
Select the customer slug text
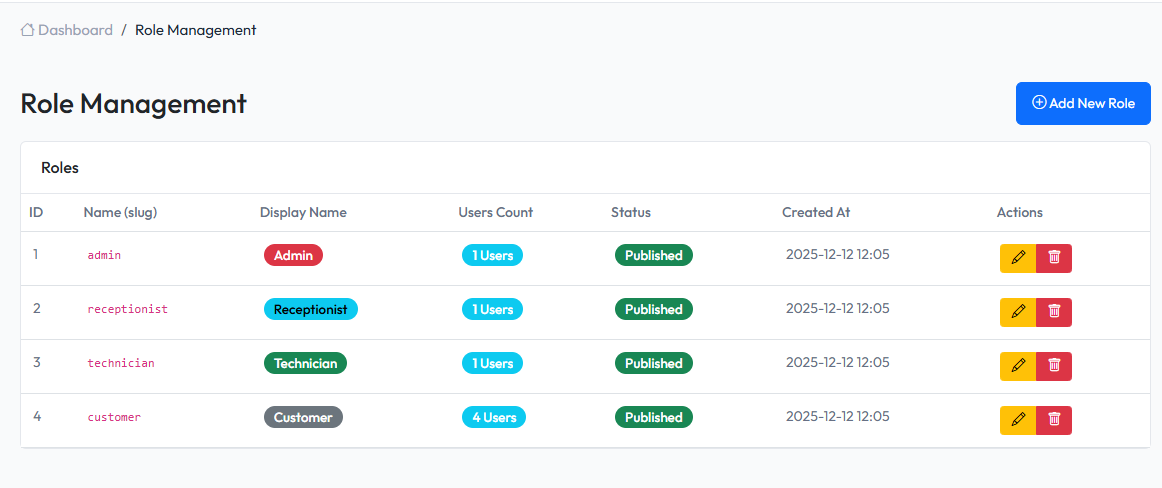(114, 417)
